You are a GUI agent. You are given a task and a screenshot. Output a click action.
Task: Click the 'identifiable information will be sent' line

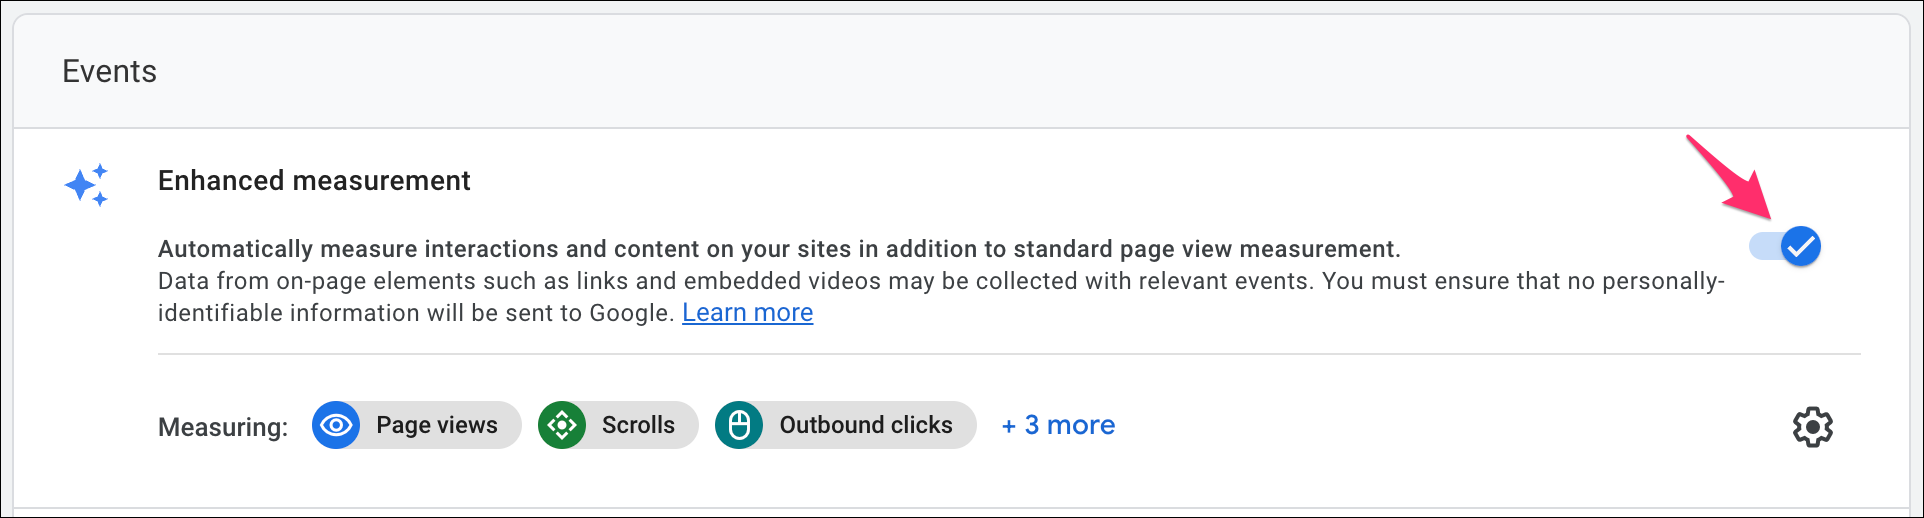[416, 313]
